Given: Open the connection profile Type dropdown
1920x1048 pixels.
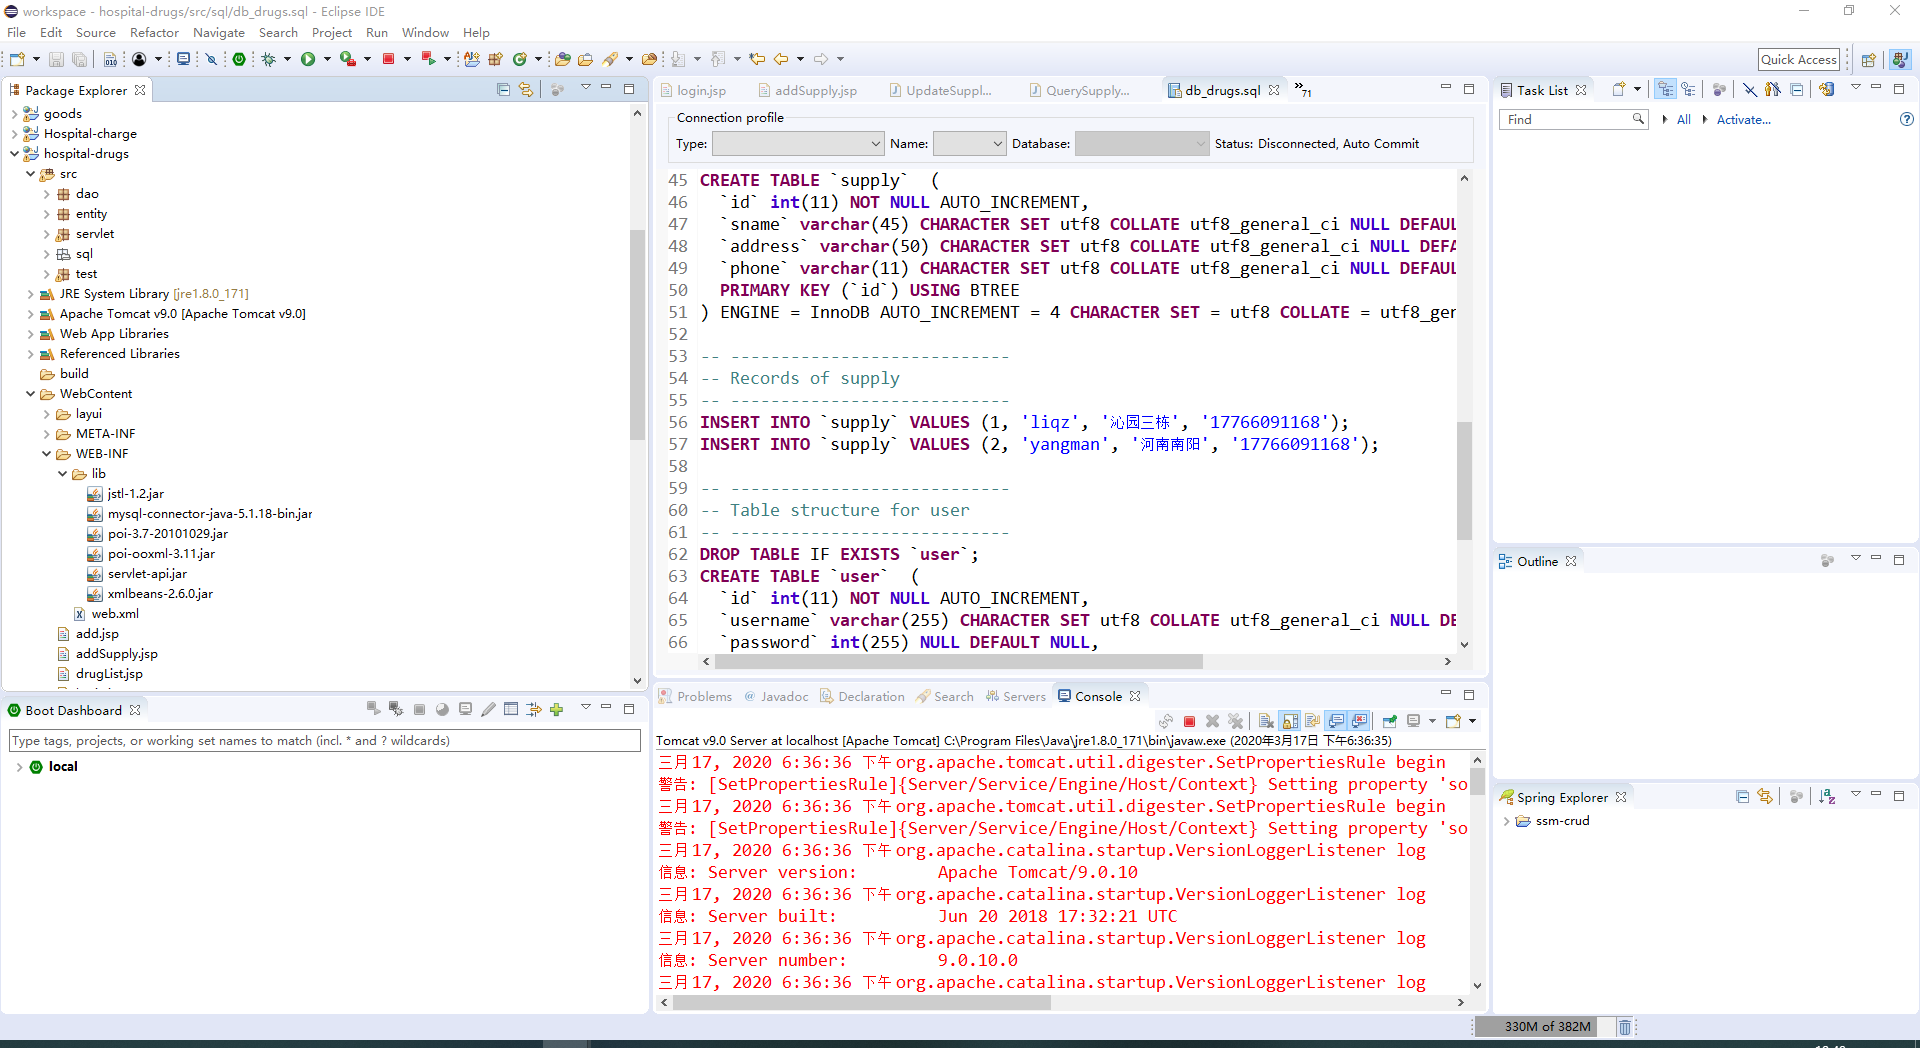Looking at the screenshot, I should [x=797, y=144].
